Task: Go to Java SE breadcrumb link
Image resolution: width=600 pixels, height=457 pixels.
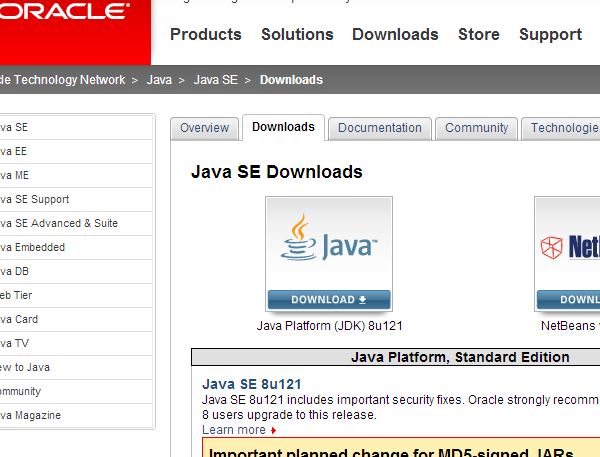Action: (x=215, y=80)
